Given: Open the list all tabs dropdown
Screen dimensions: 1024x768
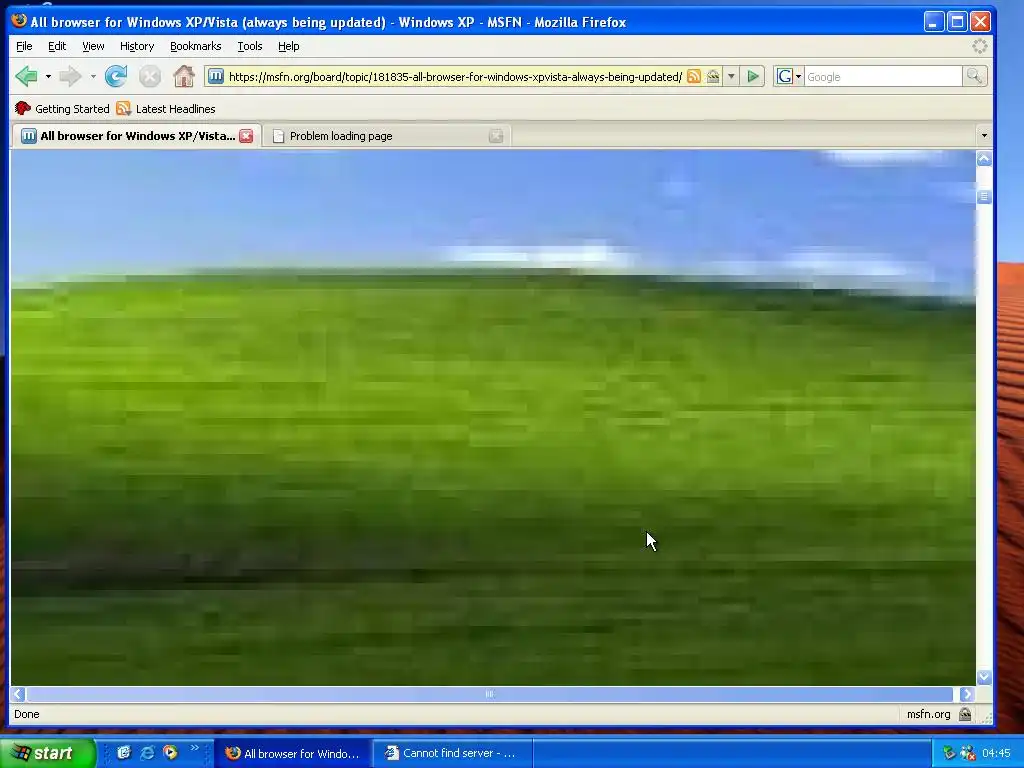Looking at the screenshot, I should (984, 136).
